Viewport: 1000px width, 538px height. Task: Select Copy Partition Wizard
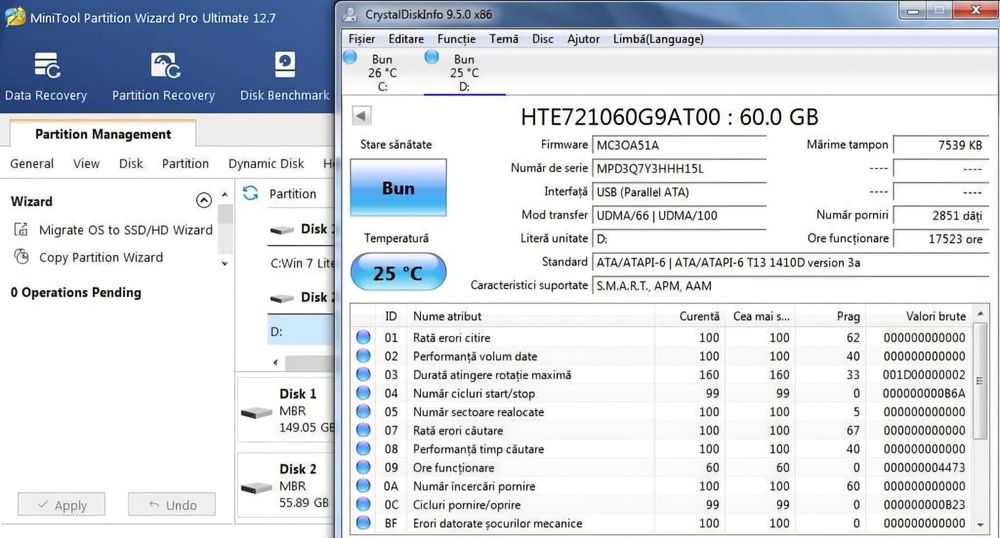coord(101,257)
